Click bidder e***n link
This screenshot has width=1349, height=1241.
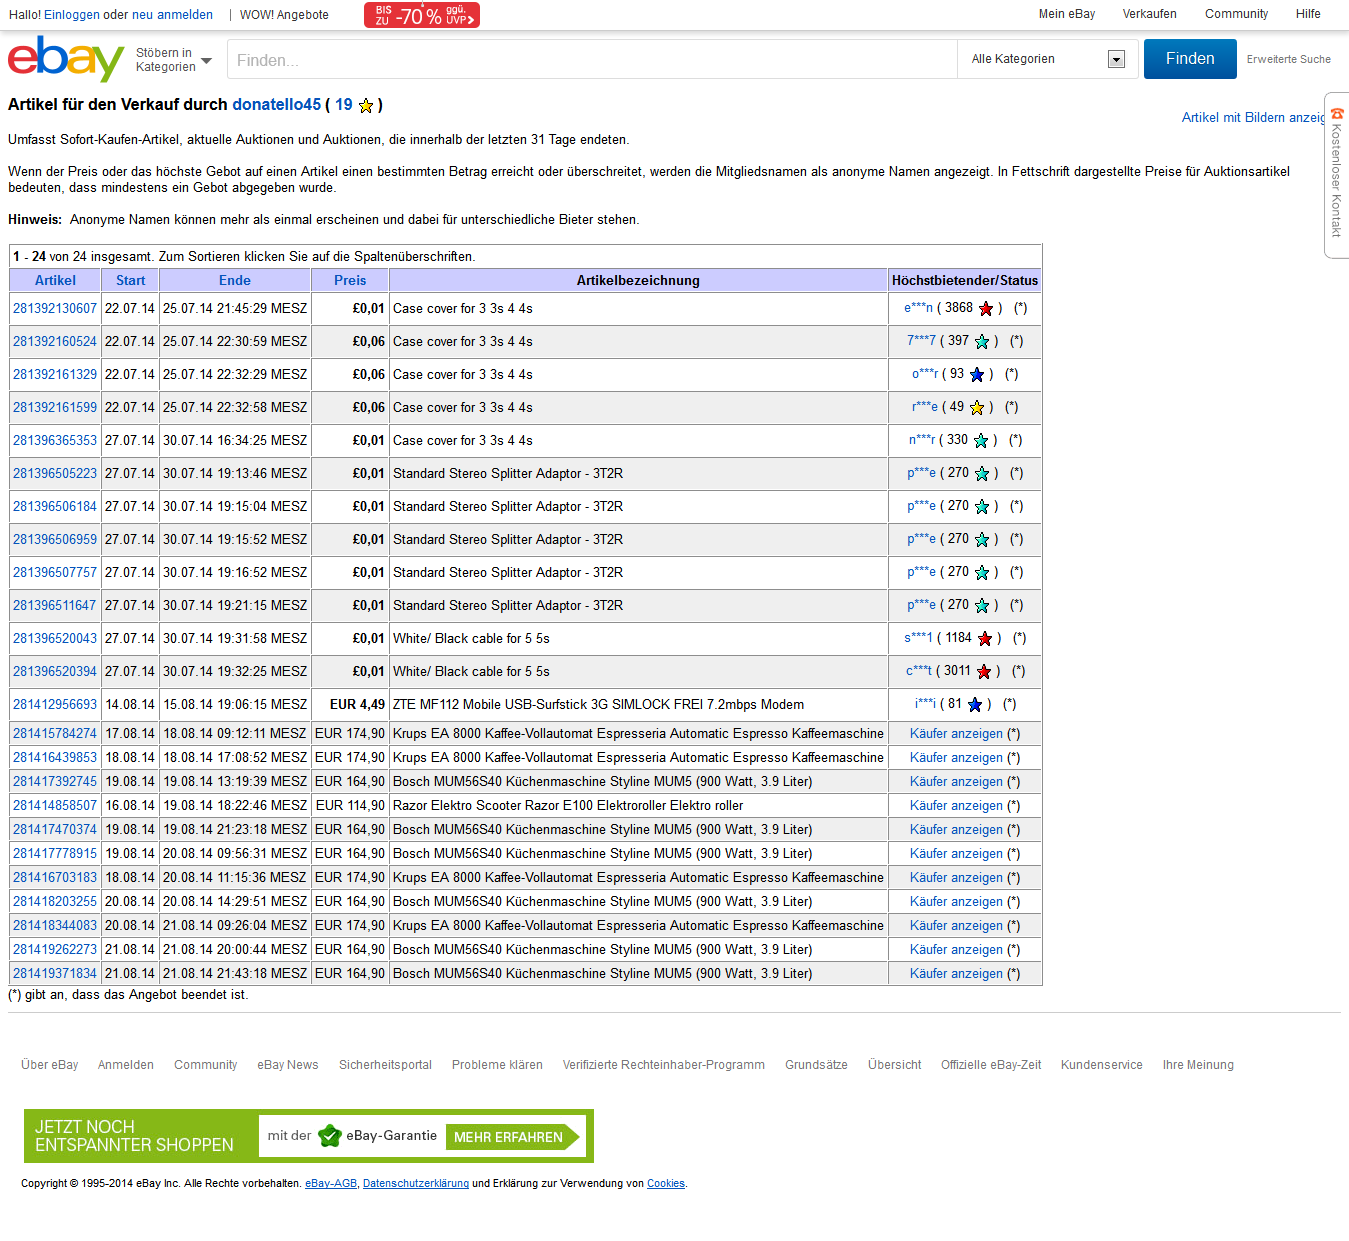[918, 309]
